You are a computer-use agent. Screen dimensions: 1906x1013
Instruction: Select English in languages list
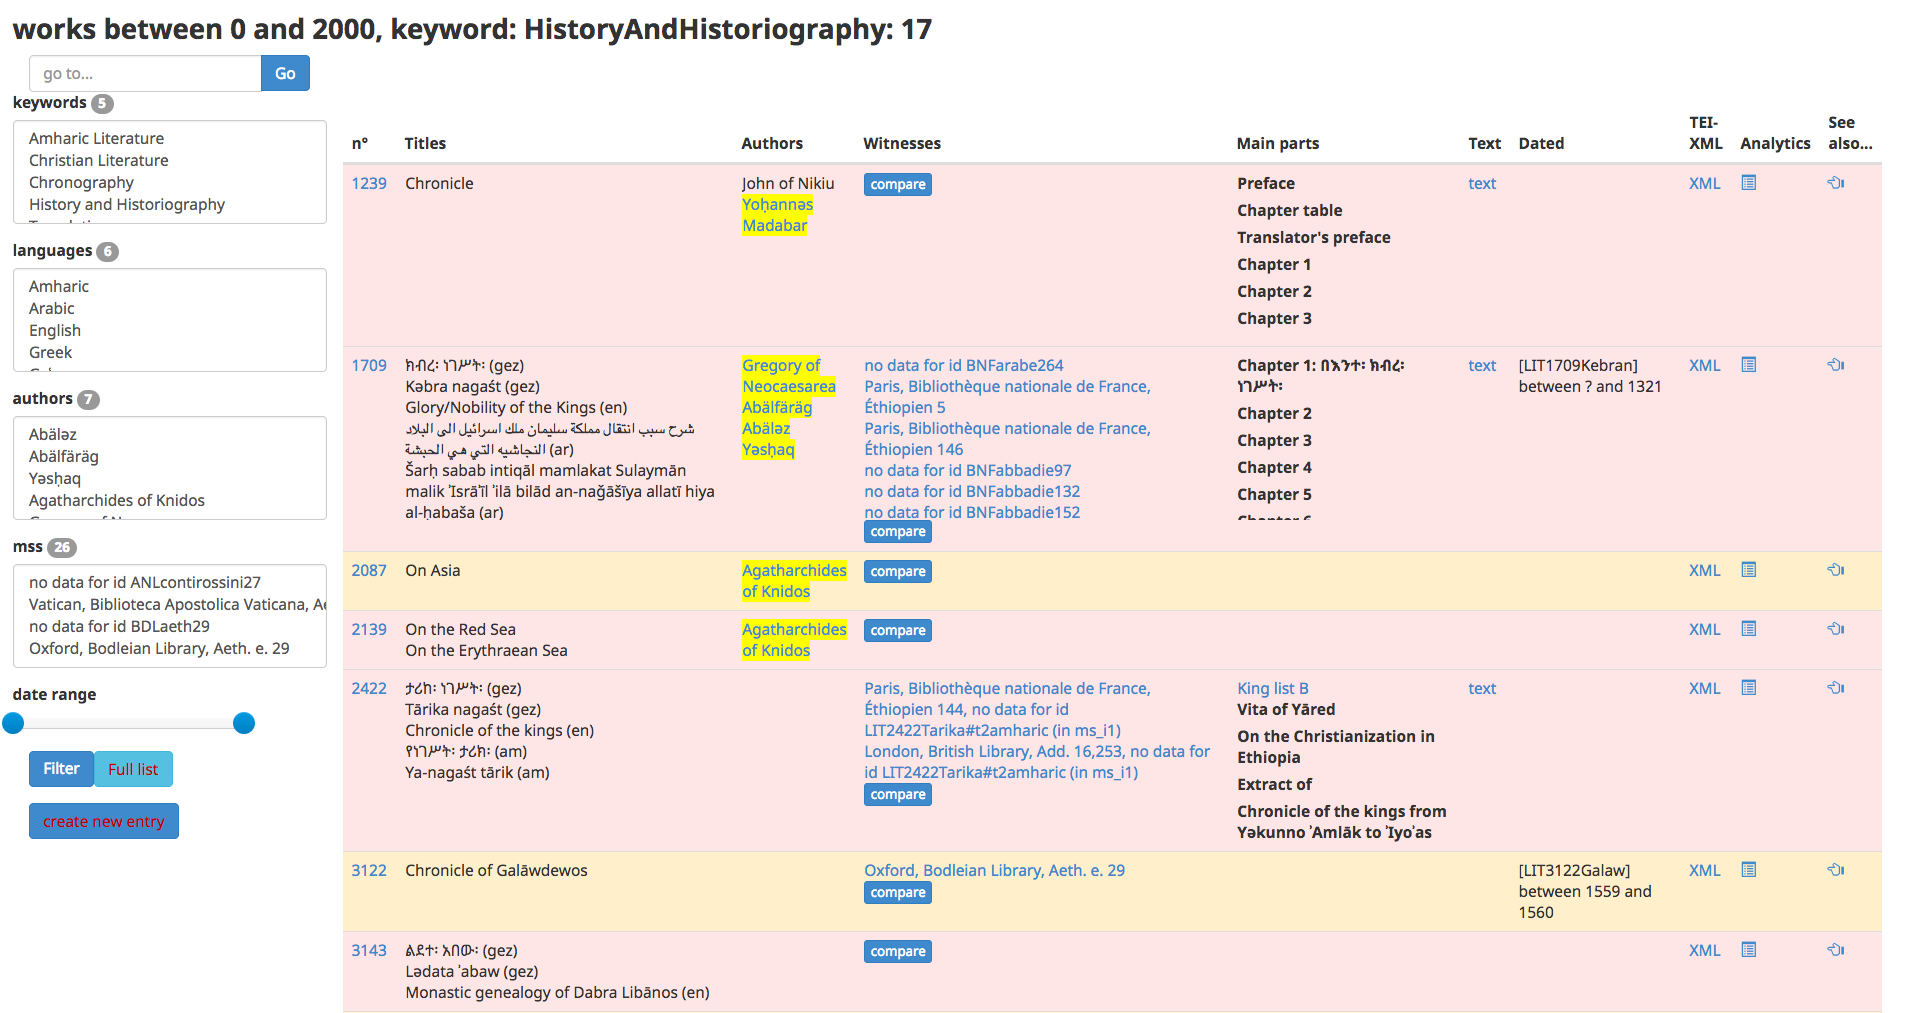pos(55,330)
